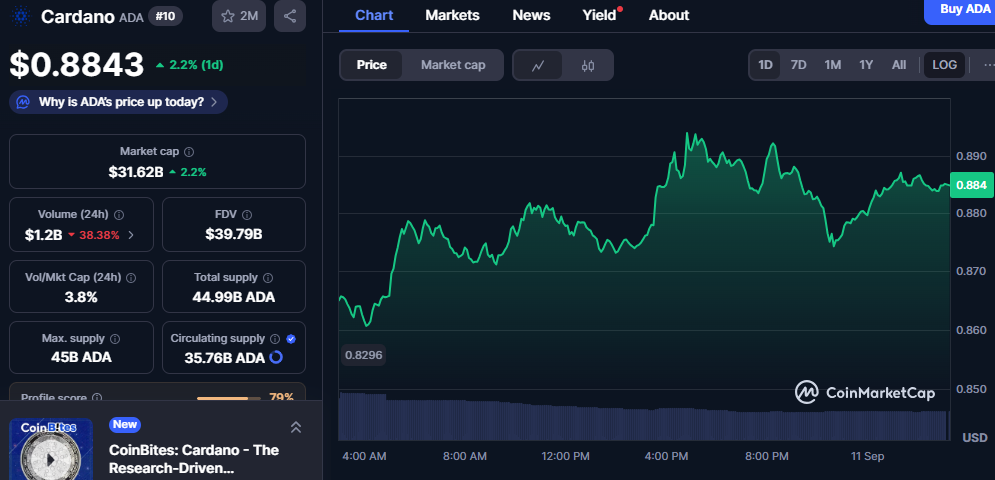
Task: Open CoinBites: Cardano article title
Action: tap(194, 459)
